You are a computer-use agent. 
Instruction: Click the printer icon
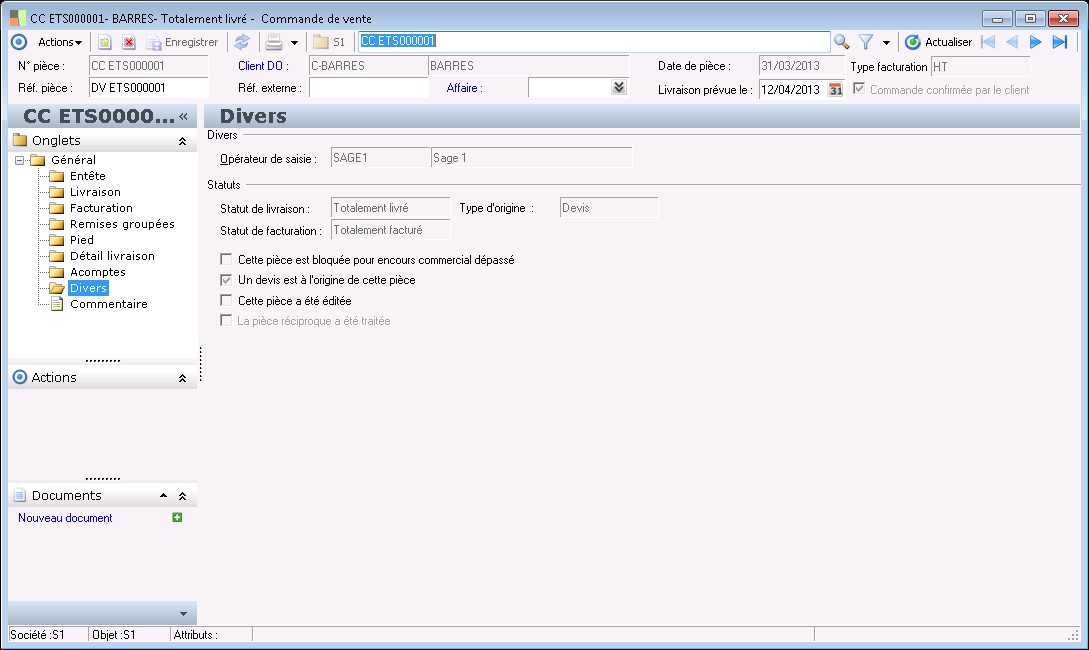(x=273, y=42)
